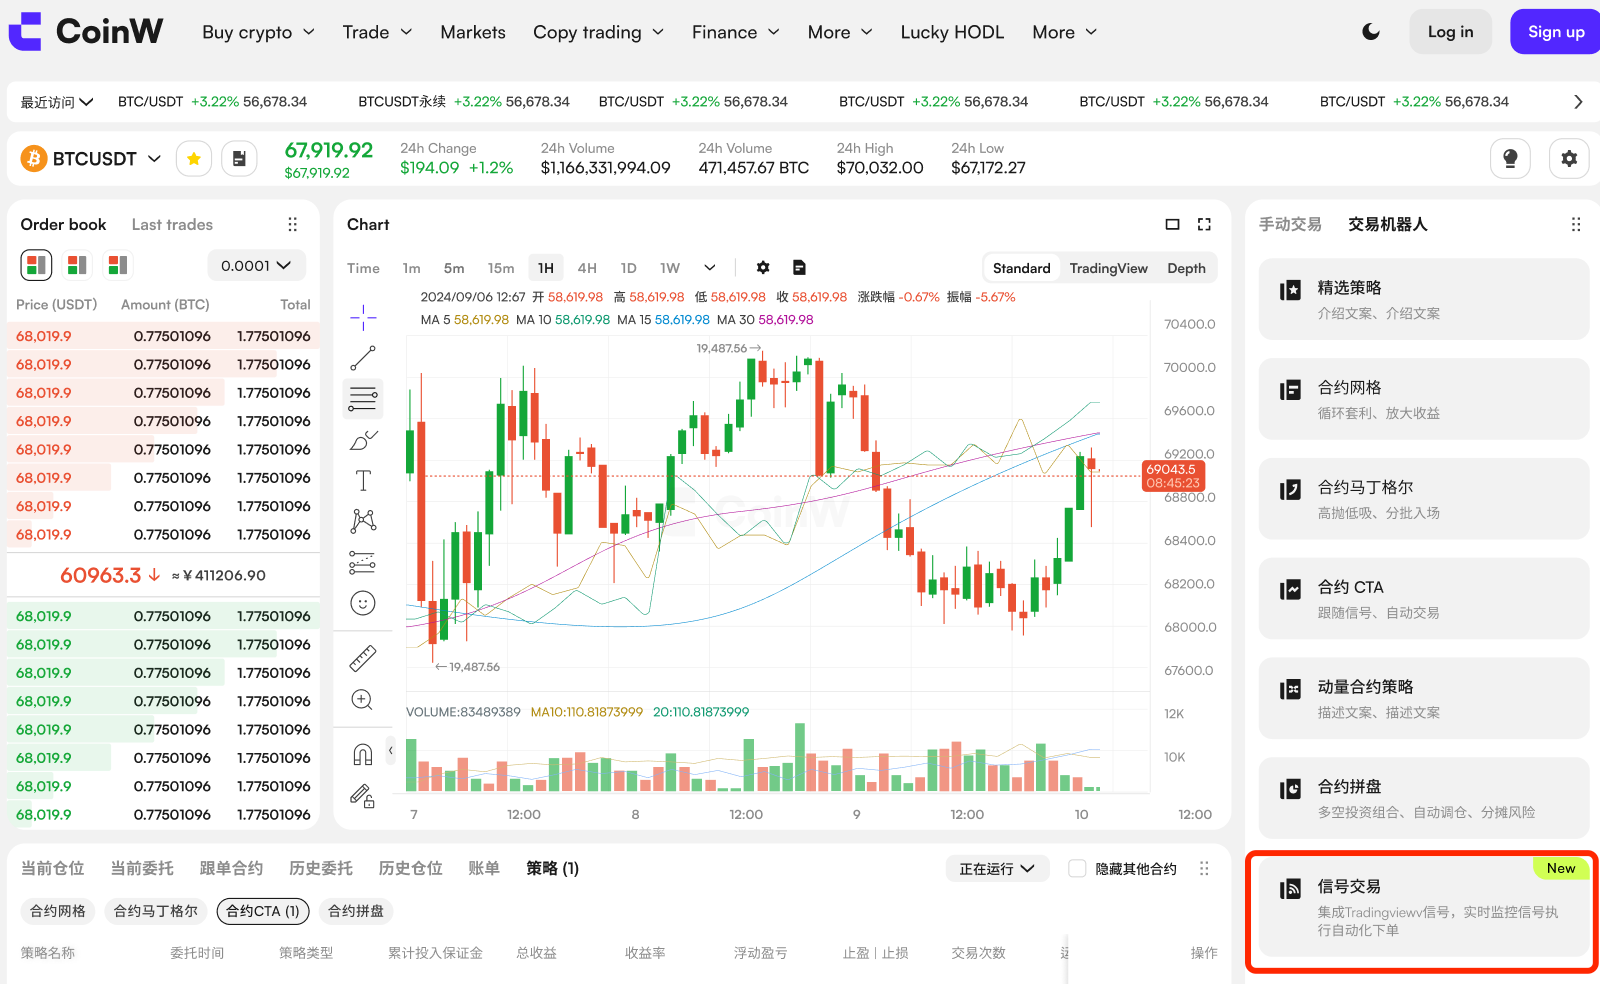Open the document icon beside the favorite star
This screenshot has width=1600, height=984.
[x=239, y=159]
